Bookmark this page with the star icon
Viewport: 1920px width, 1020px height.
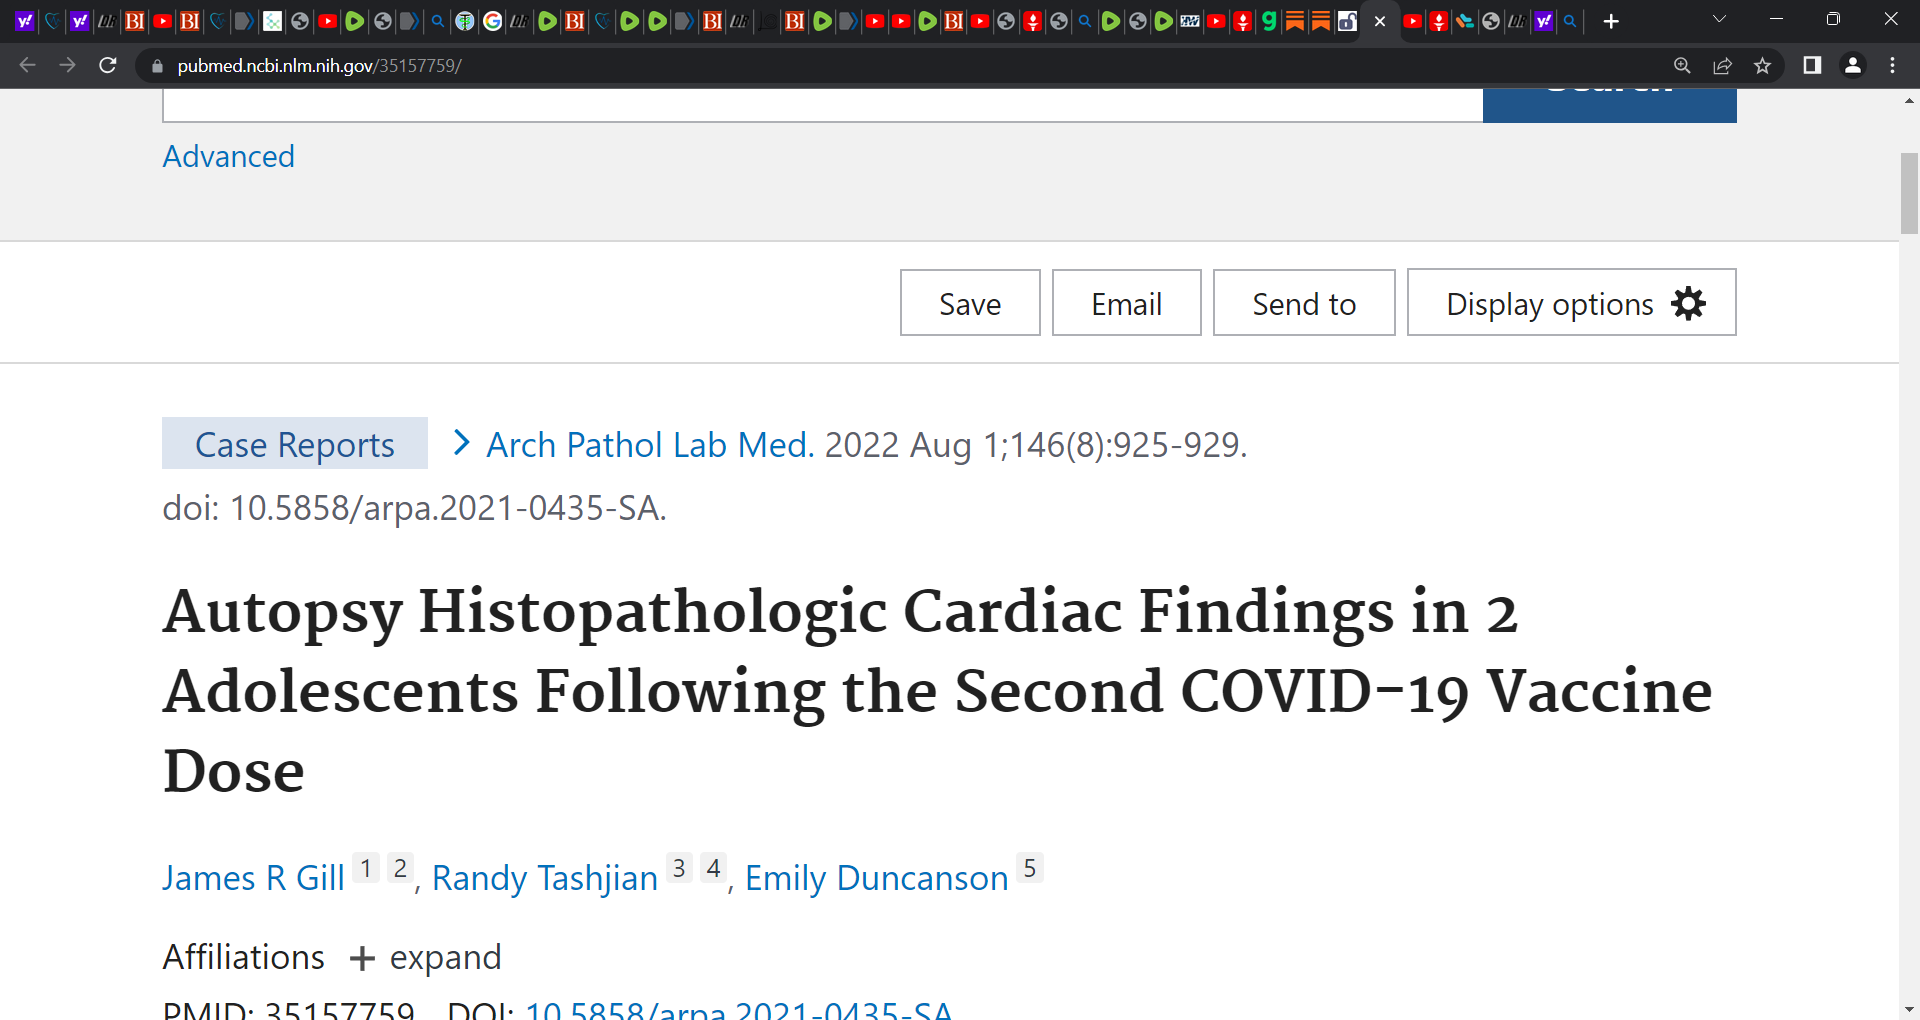pyautogui.click(x=1762, y=65)
